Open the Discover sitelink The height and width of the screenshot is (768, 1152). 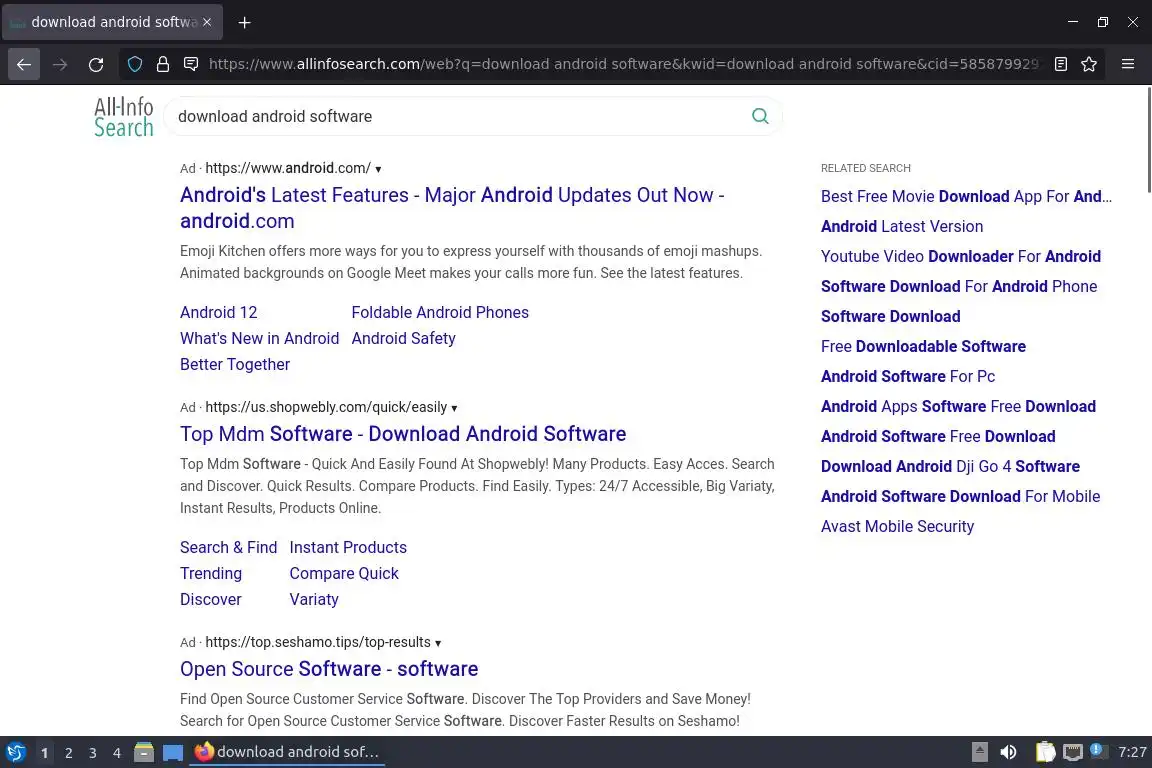pyautogui.click(x=210, y=600)
